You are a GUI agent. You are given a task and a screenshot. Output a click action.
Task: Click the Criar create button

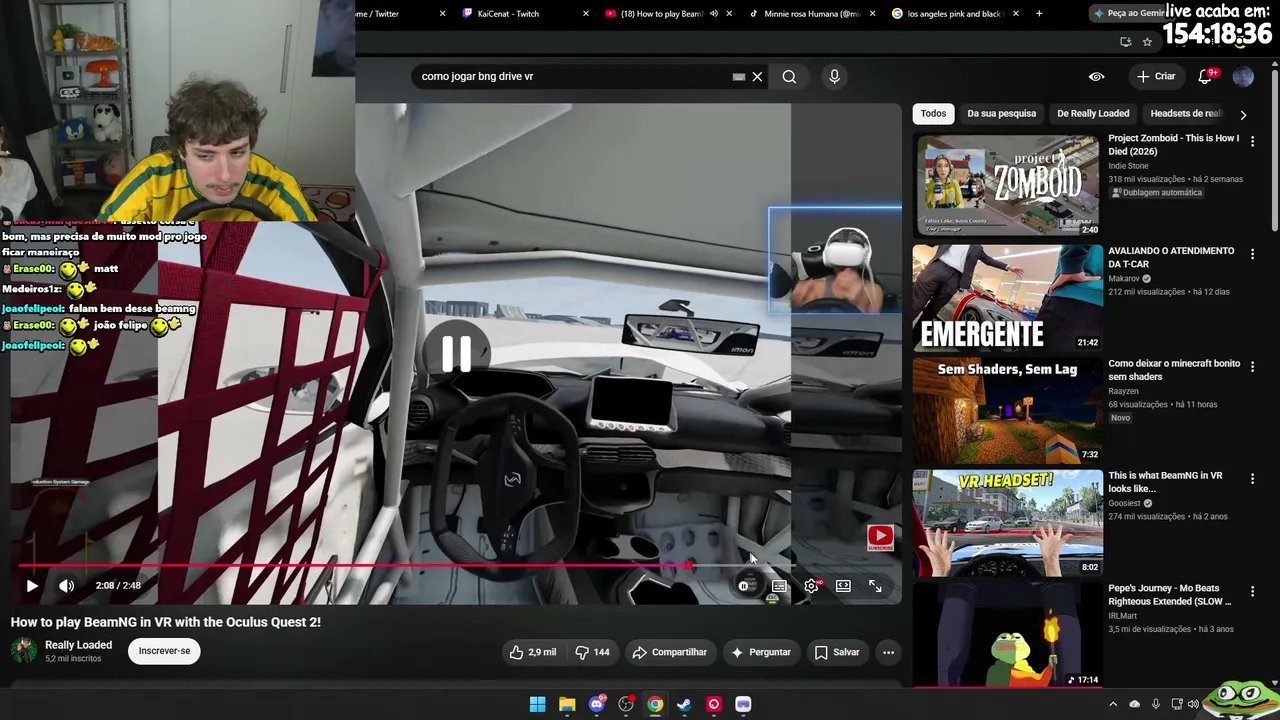1156,76
